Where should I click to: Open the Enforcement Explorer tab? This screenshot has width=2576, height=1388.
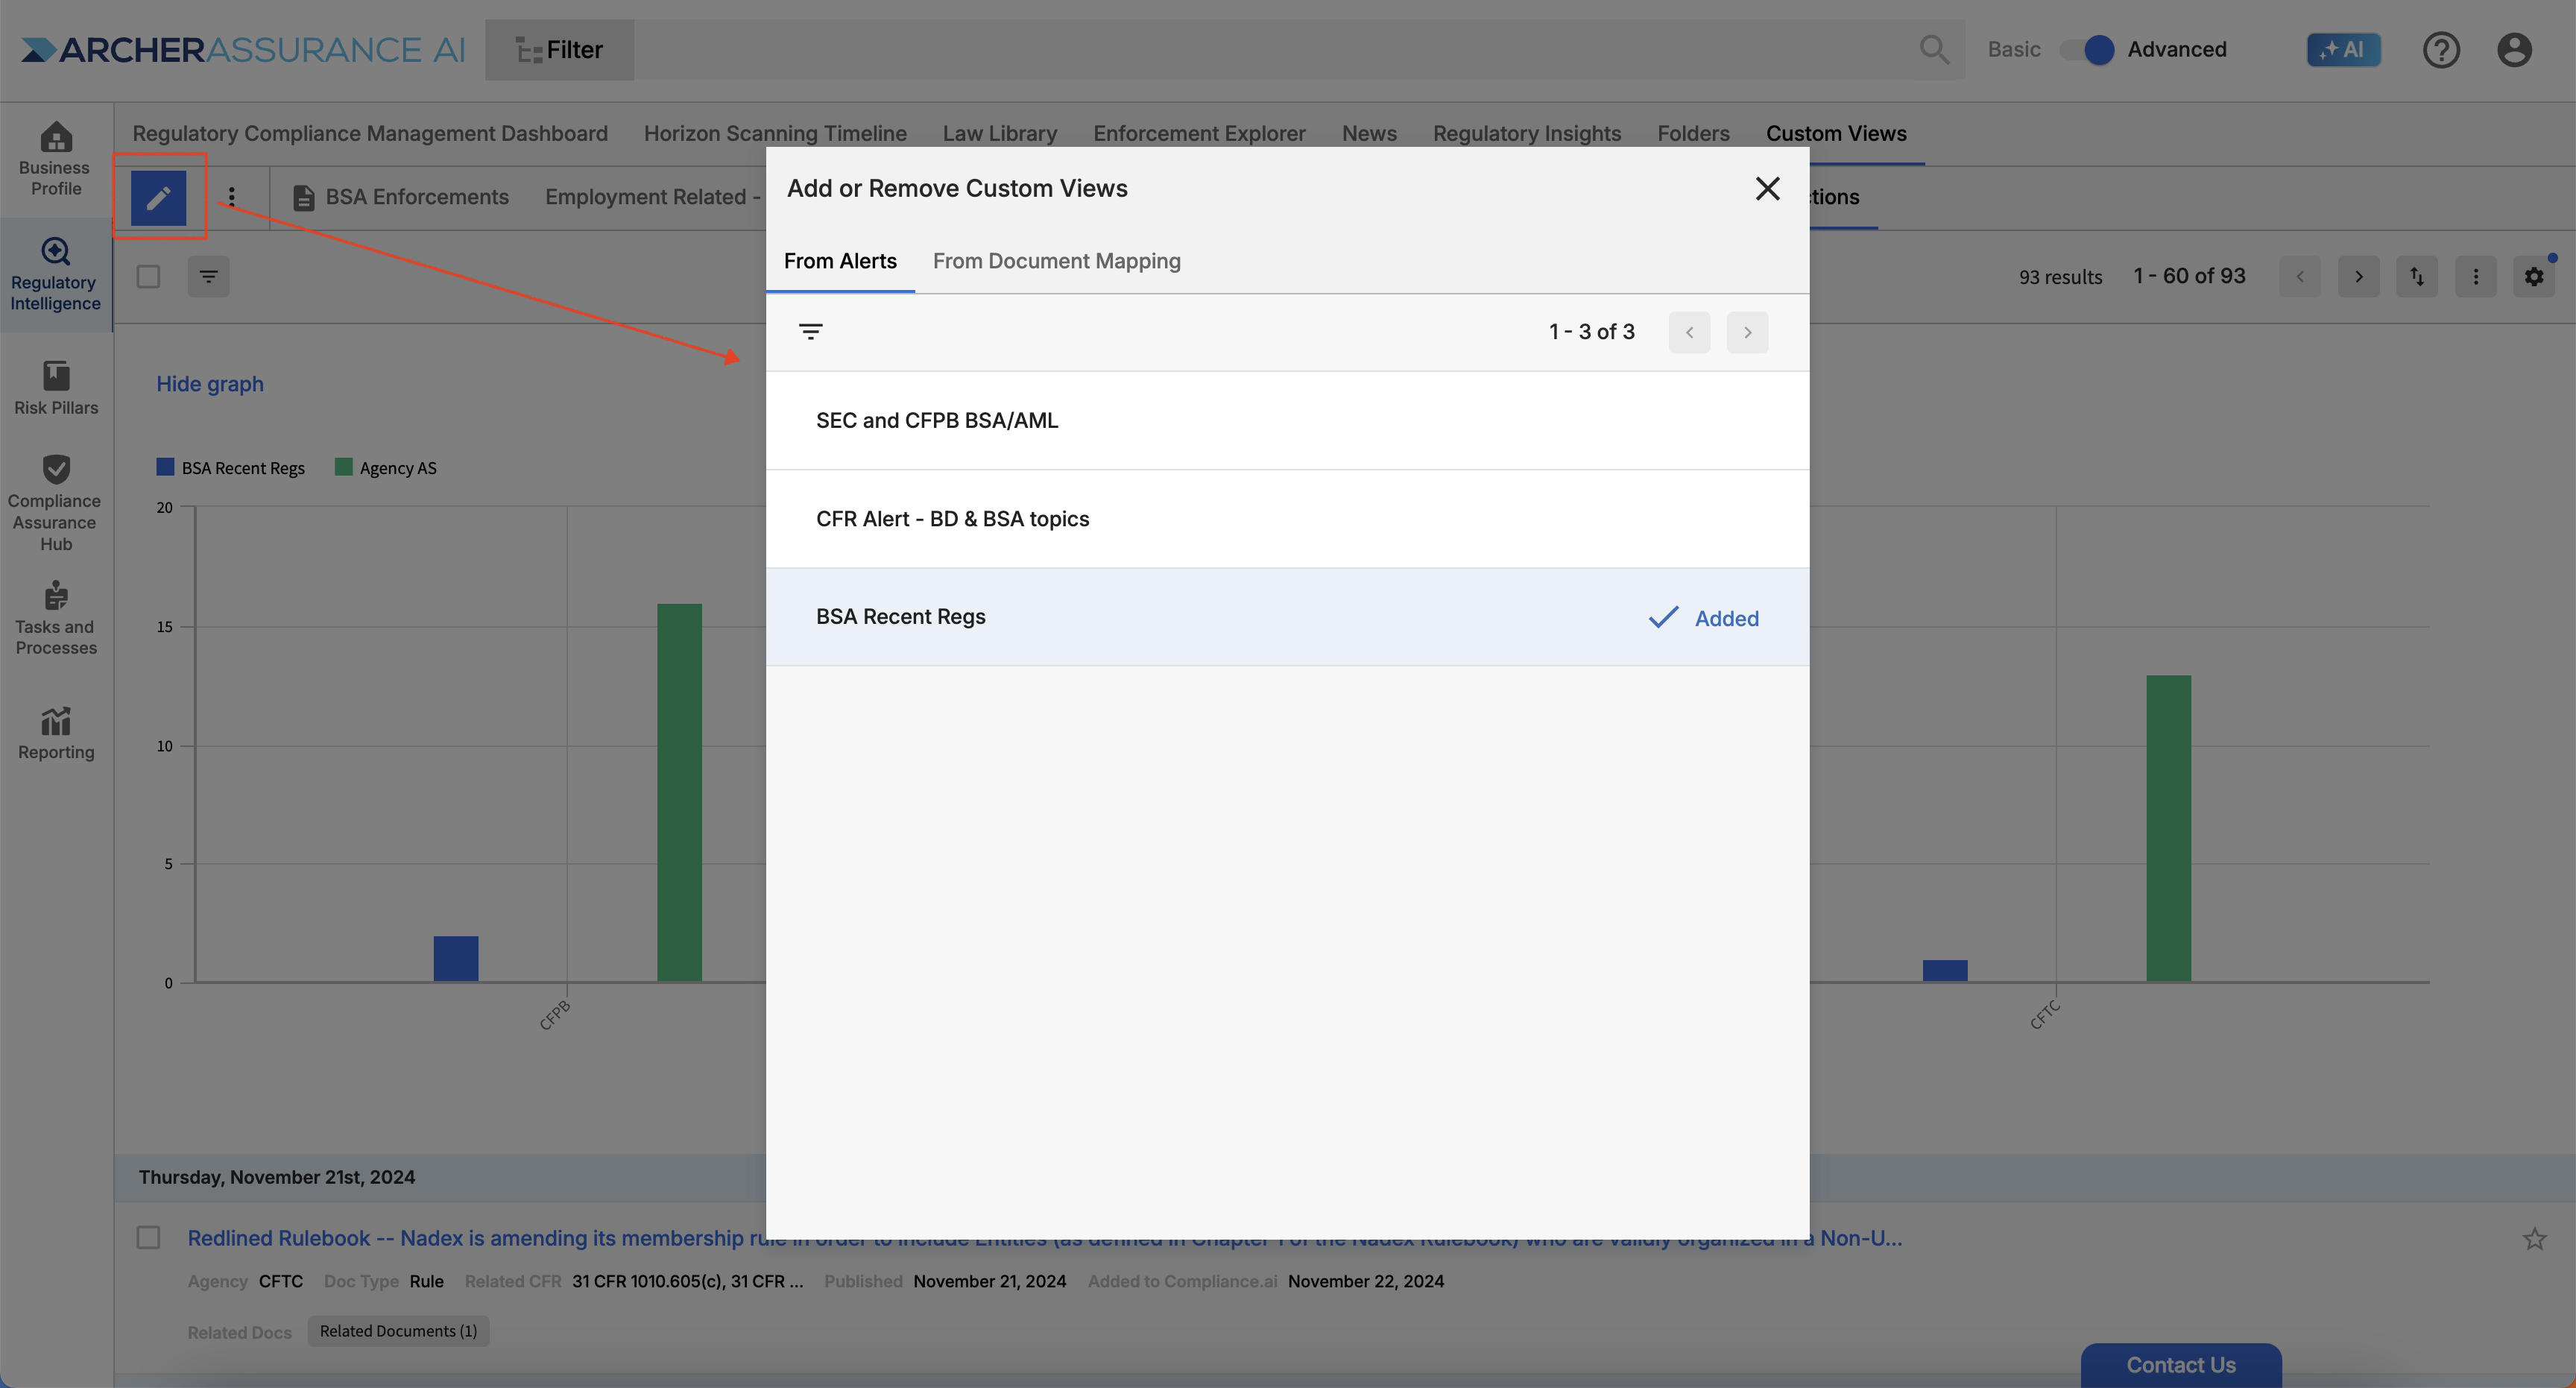1199,133
